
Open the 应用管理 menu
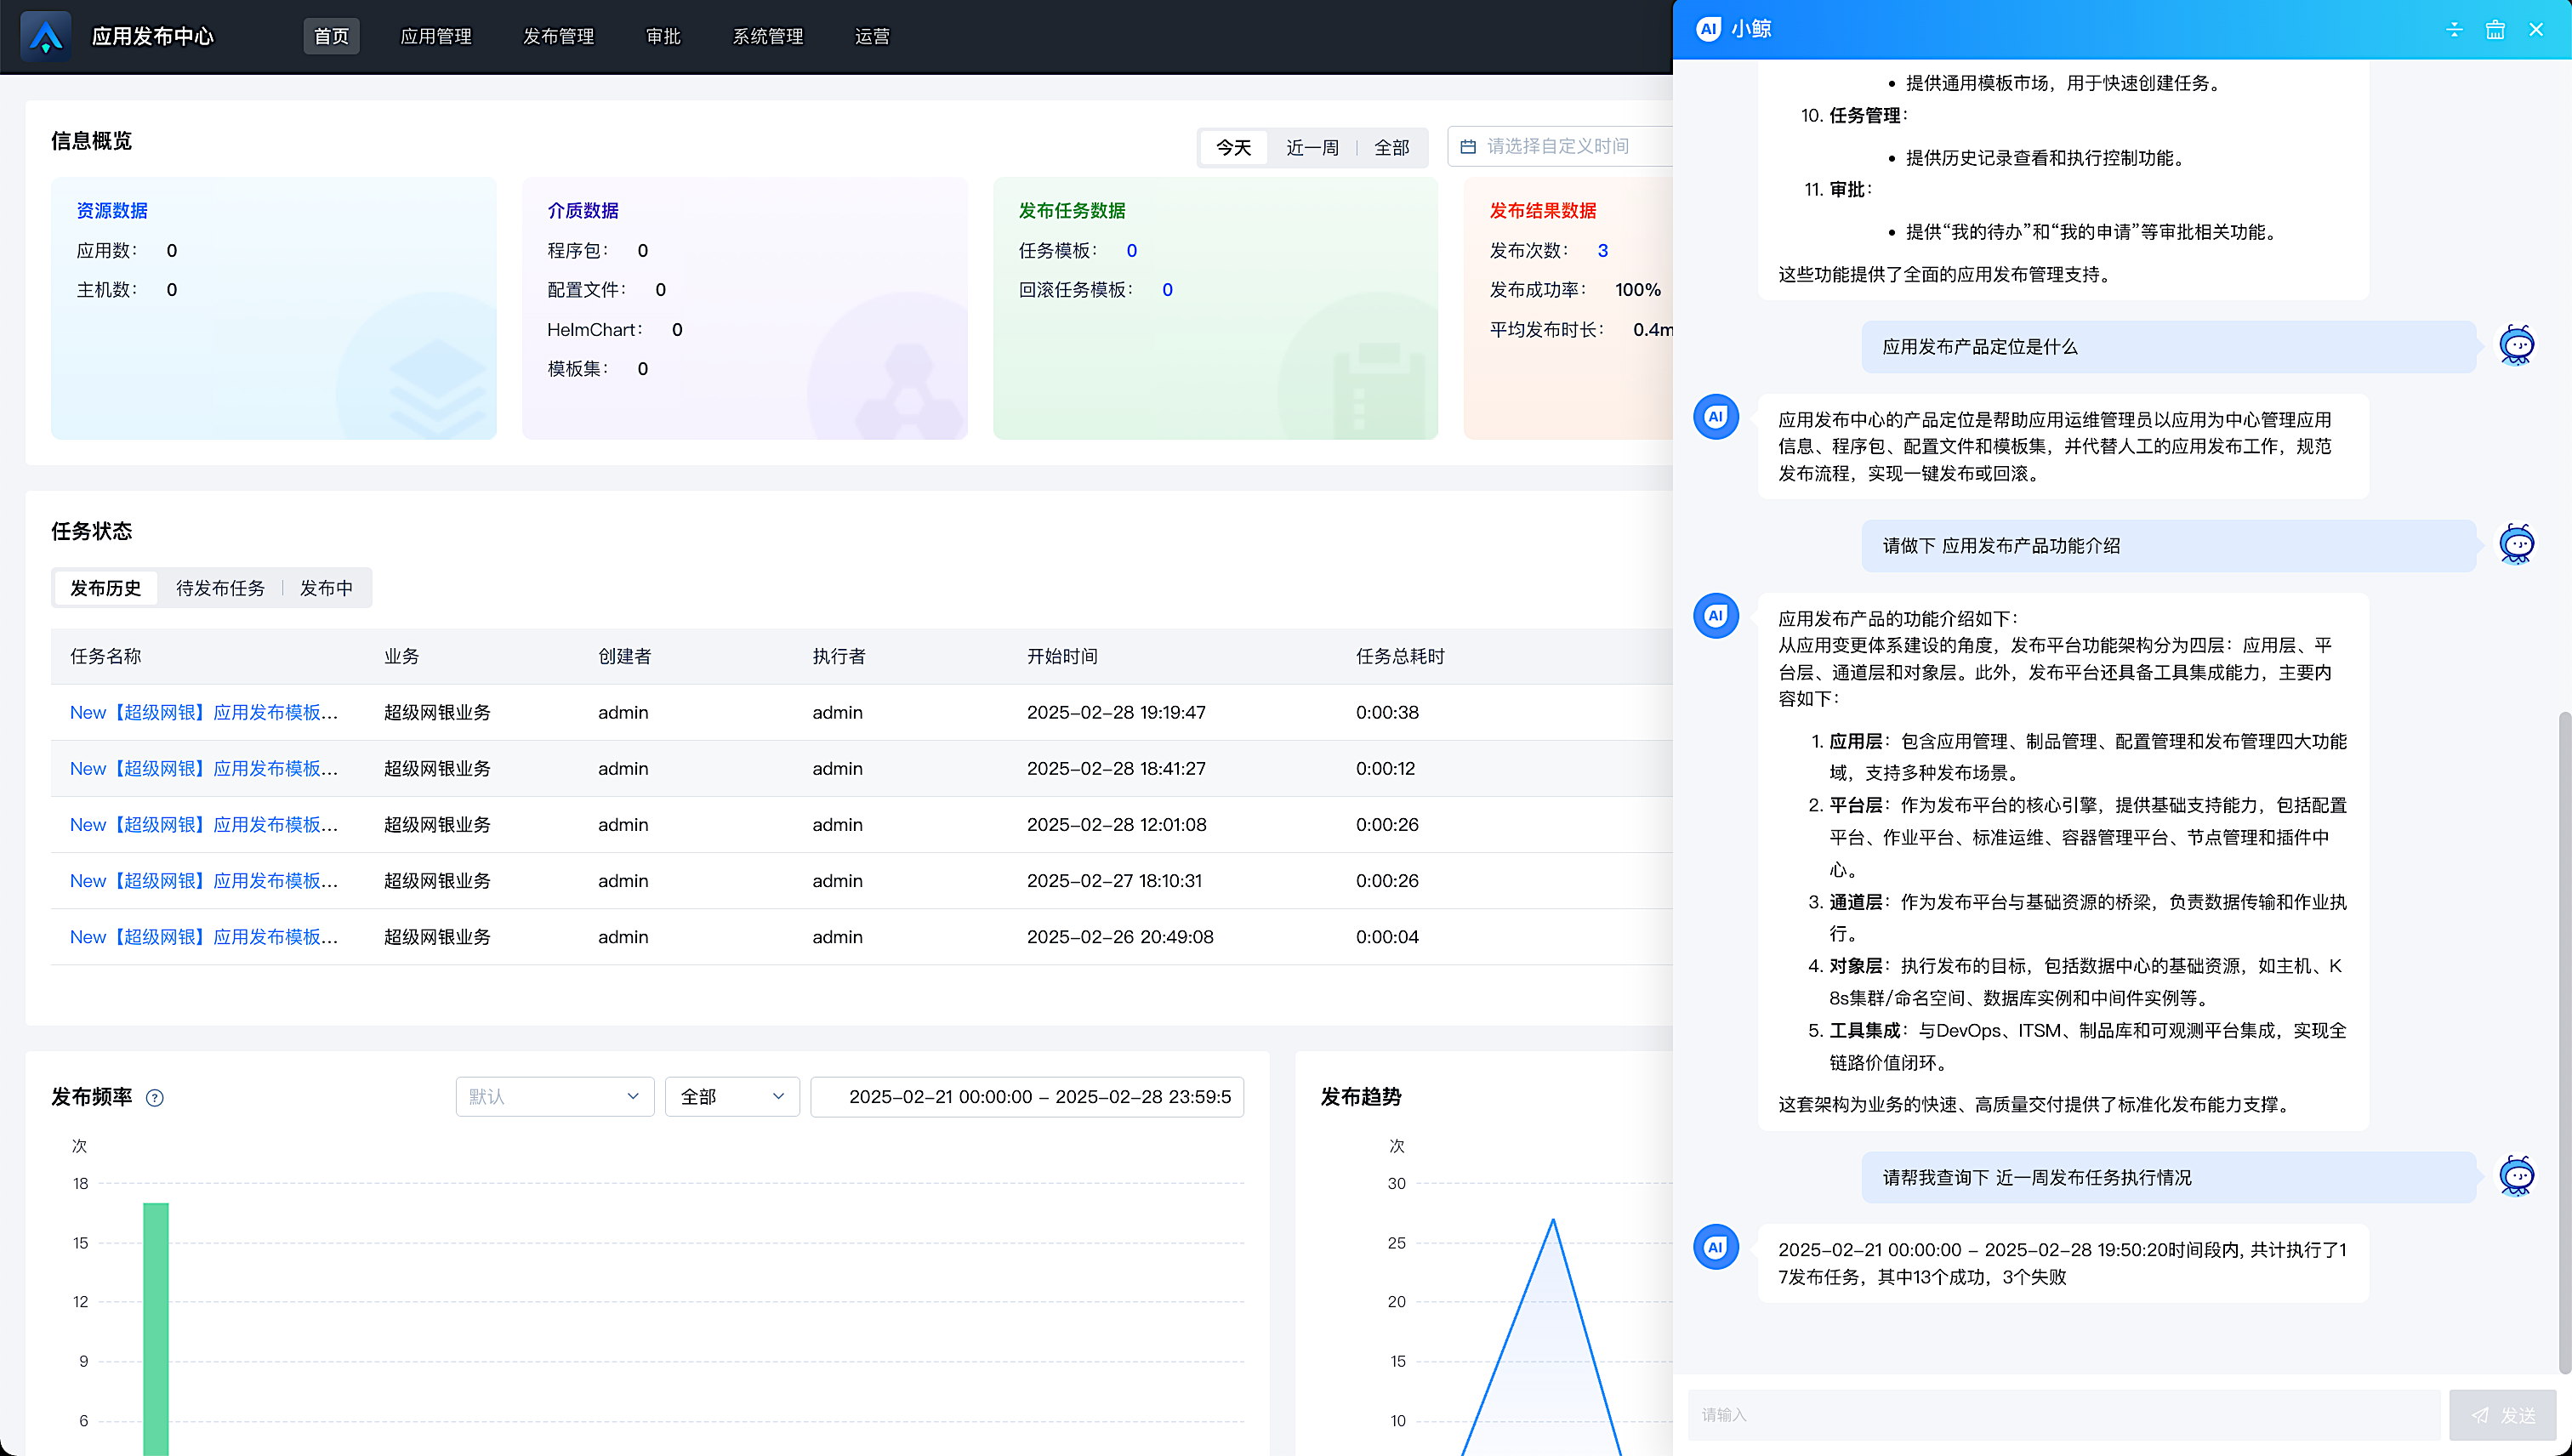click(436, 36)
